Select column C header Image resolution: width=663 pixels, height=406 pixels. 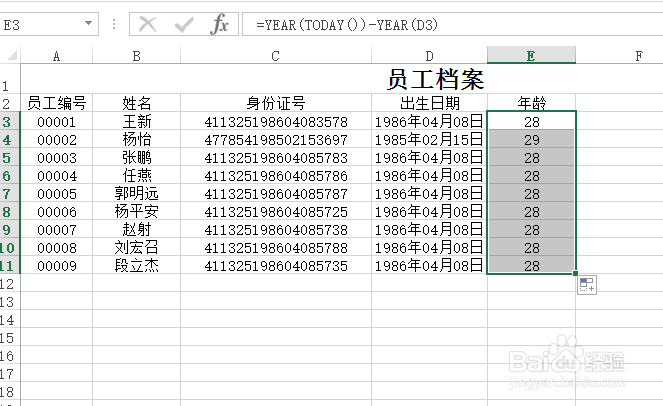tap(276, 56)
